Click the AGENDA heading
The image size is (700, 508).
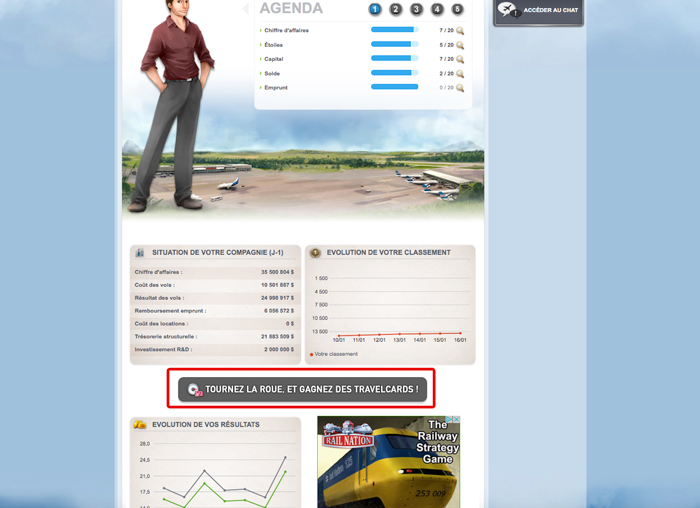[291, 8]
